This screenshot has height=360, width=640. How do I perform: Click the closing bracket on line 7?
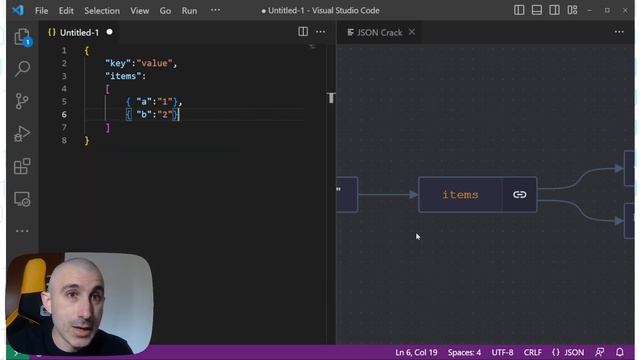tap(107, 128)
